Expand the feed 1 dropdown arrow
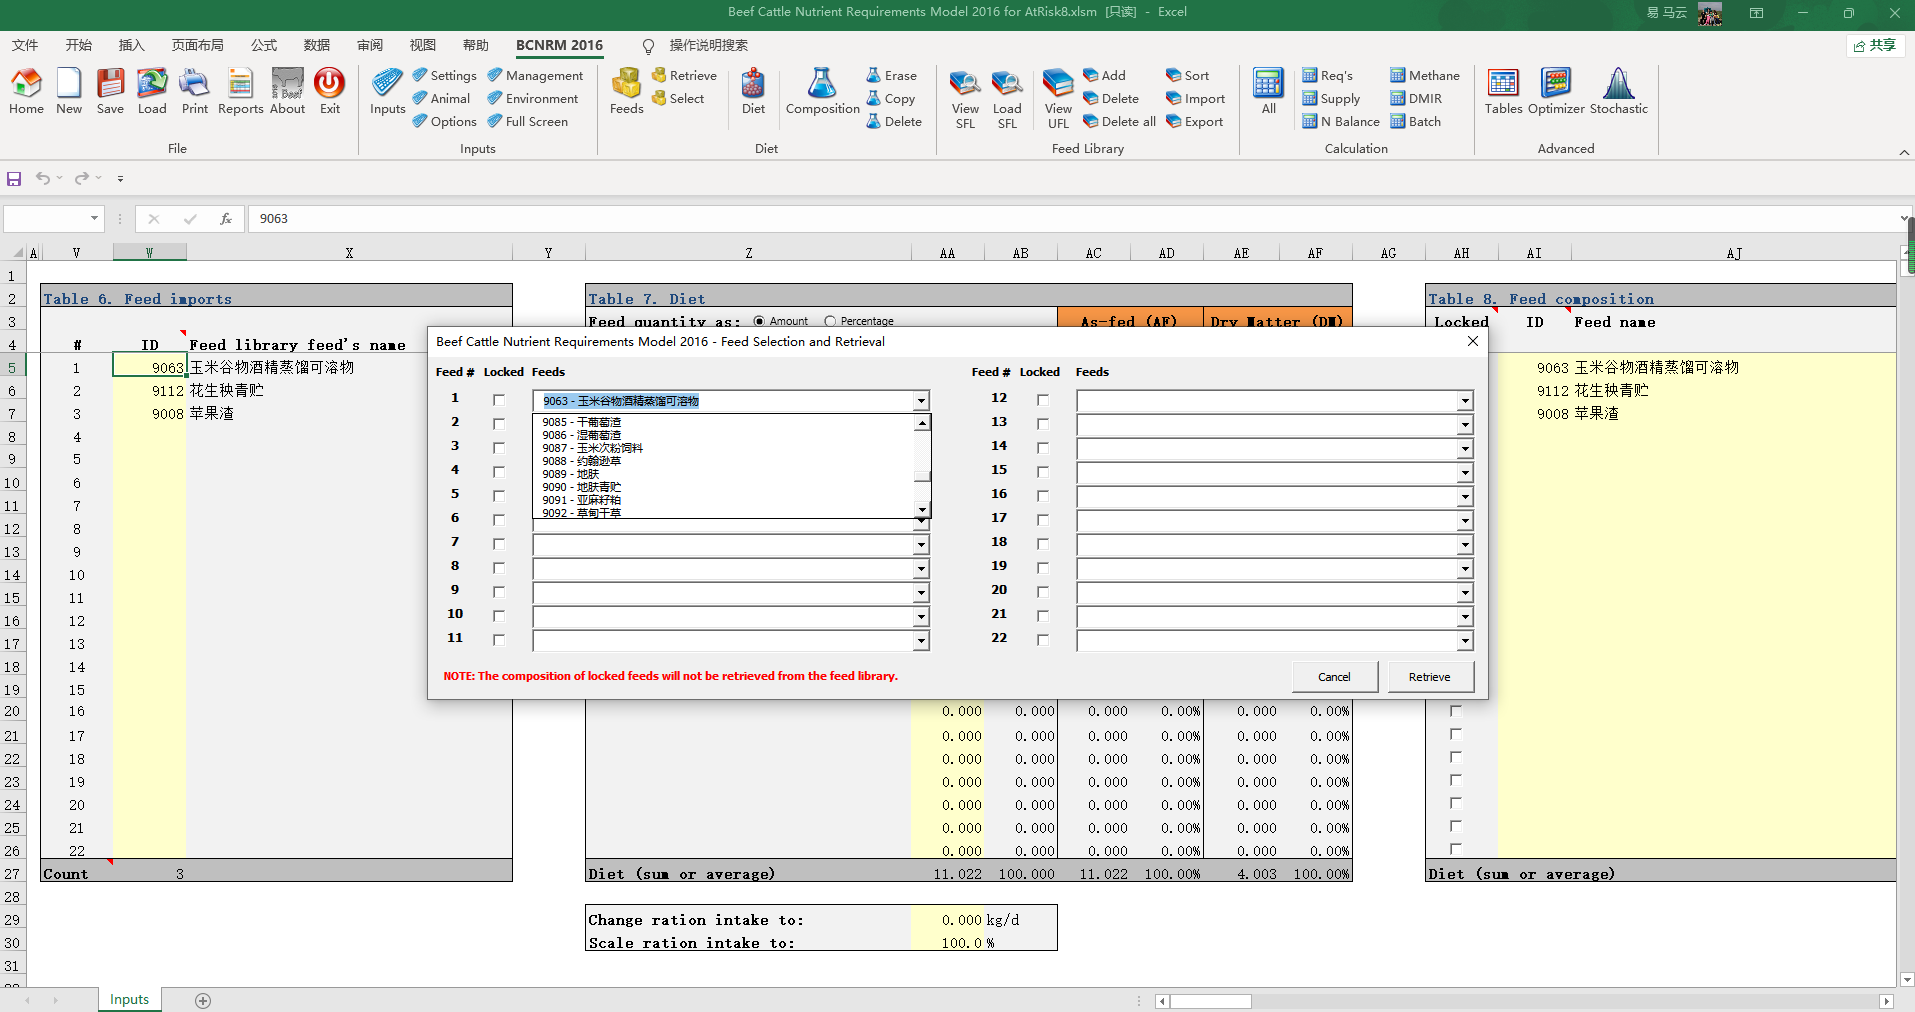Image resolution: width=1915 pixels, height=1012 pixels. point(921,401)
